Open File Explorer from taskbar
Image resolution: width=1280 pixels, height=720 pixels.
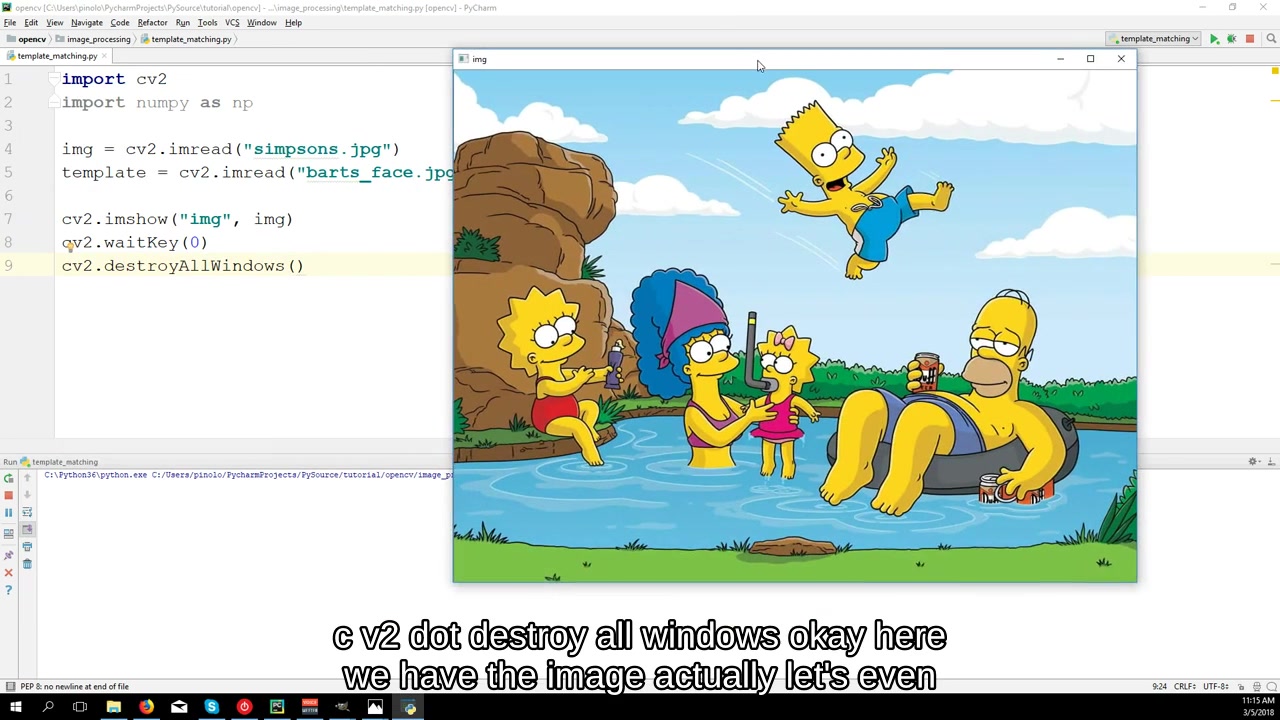point(113,708)
